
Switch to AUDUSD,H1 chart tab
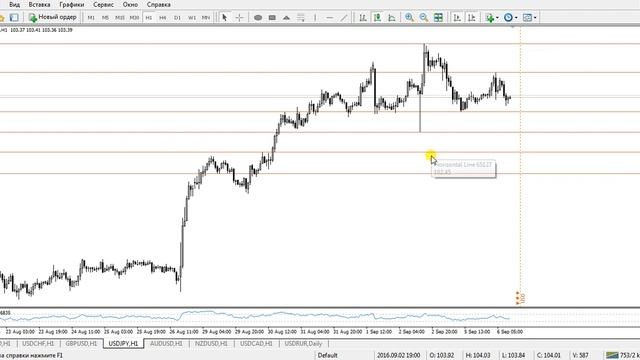167,344
